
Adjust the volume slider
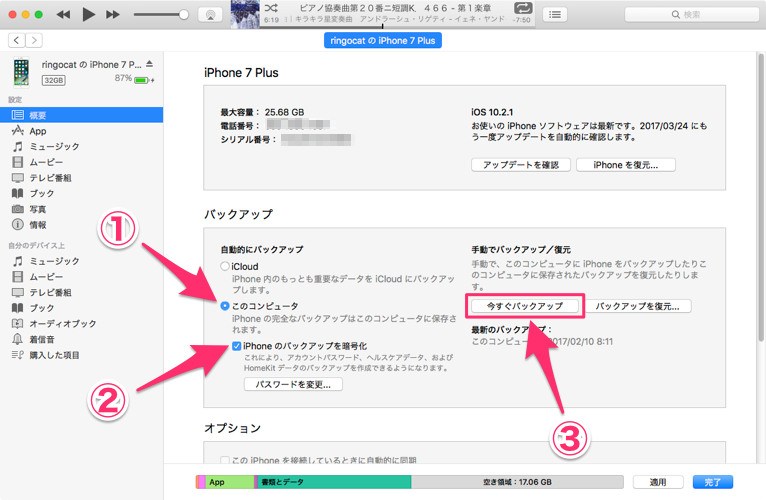(x=165, y=15)
